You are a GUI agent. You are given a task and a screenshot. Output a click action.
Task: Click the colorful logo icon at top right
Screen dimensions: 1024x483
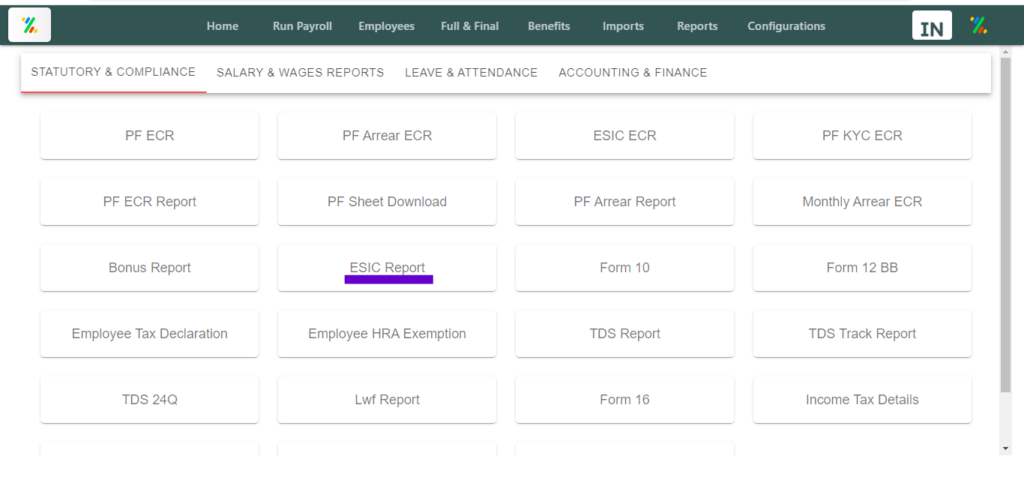pos(978,25)
